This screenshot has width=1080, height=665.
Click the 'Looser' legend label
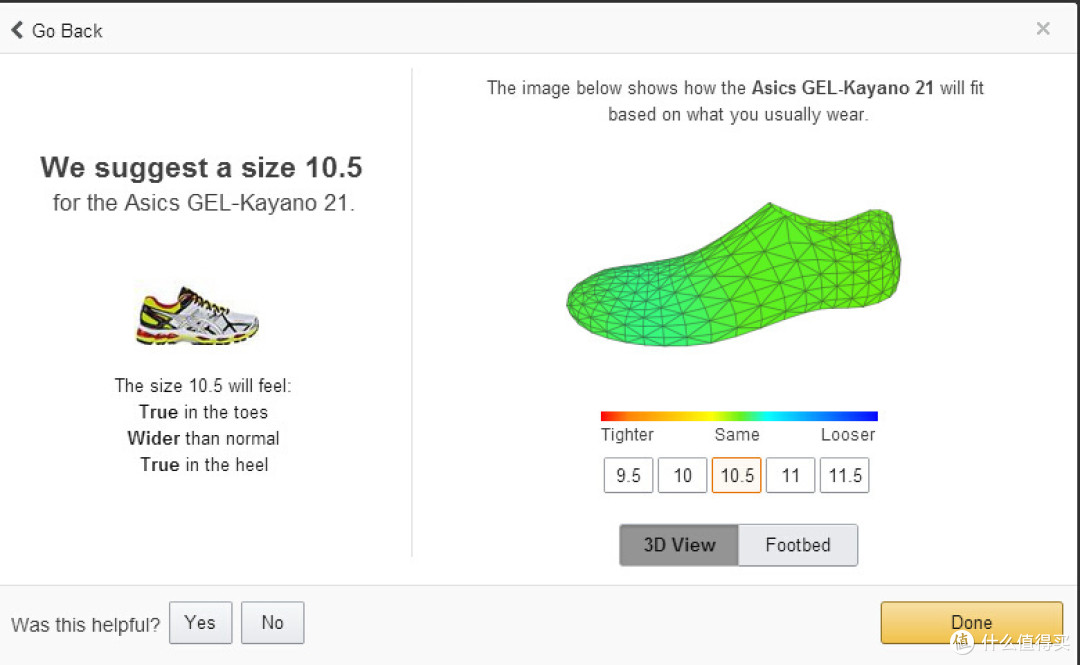click(848, 435)
